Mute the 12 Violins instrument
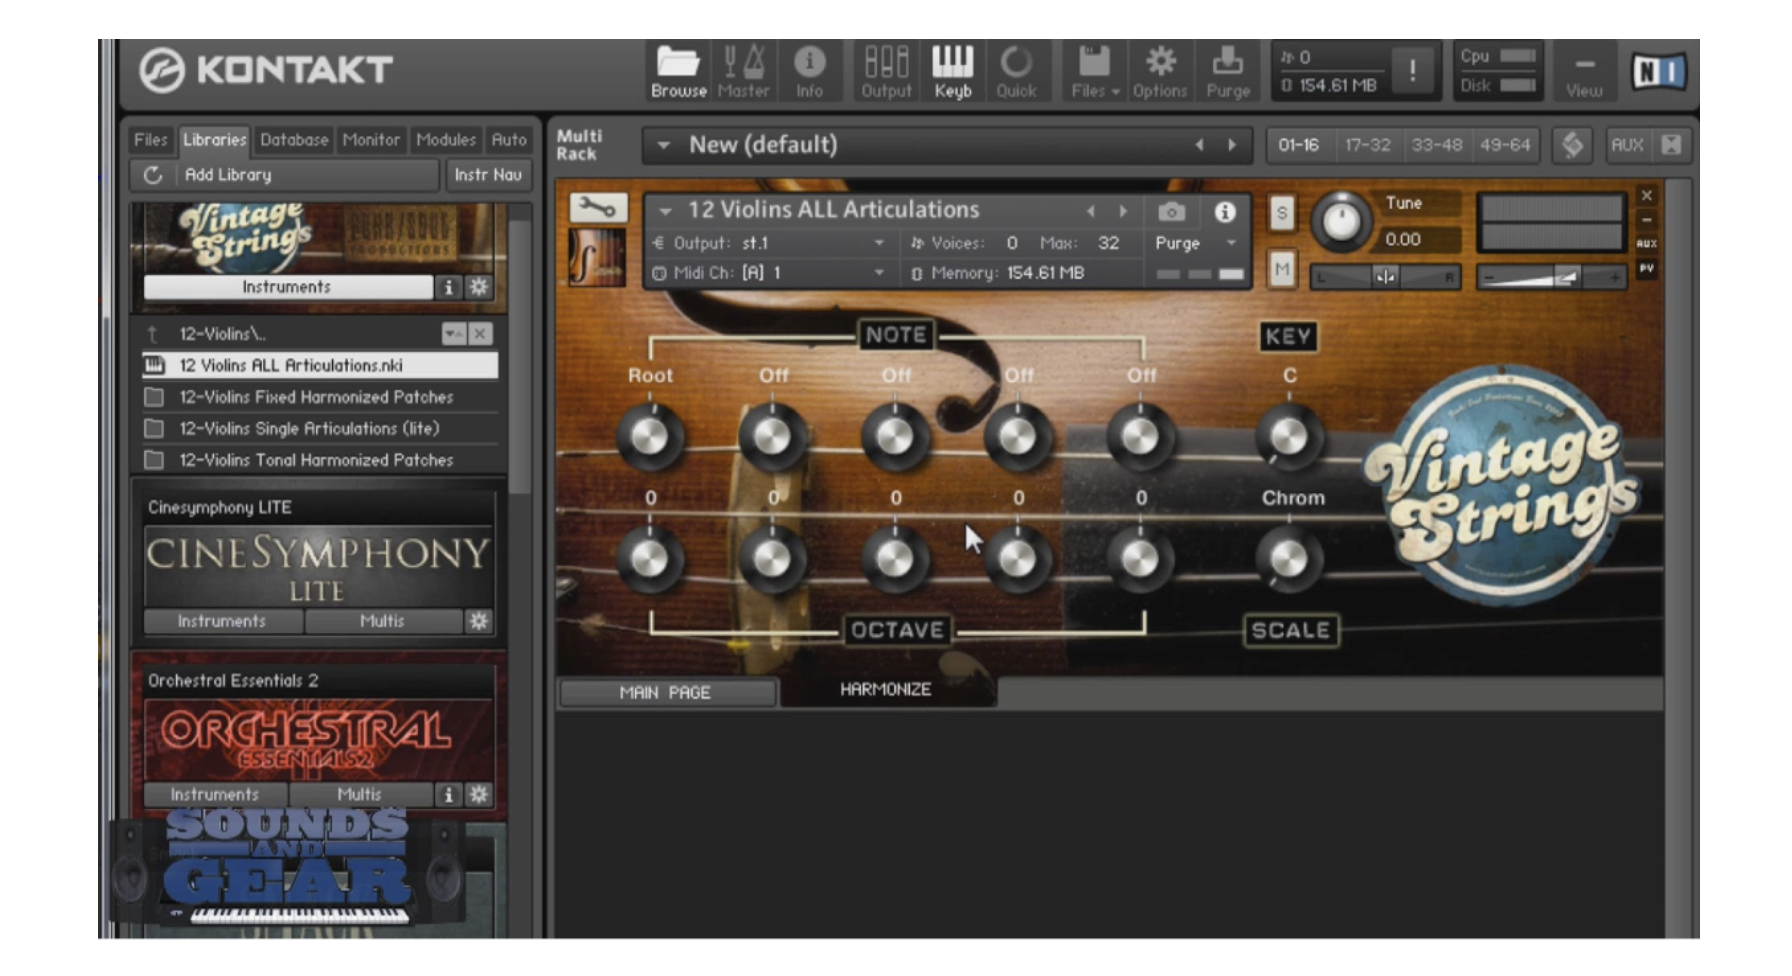This screenshot has width=1792, height=976. click(1282, 269)
